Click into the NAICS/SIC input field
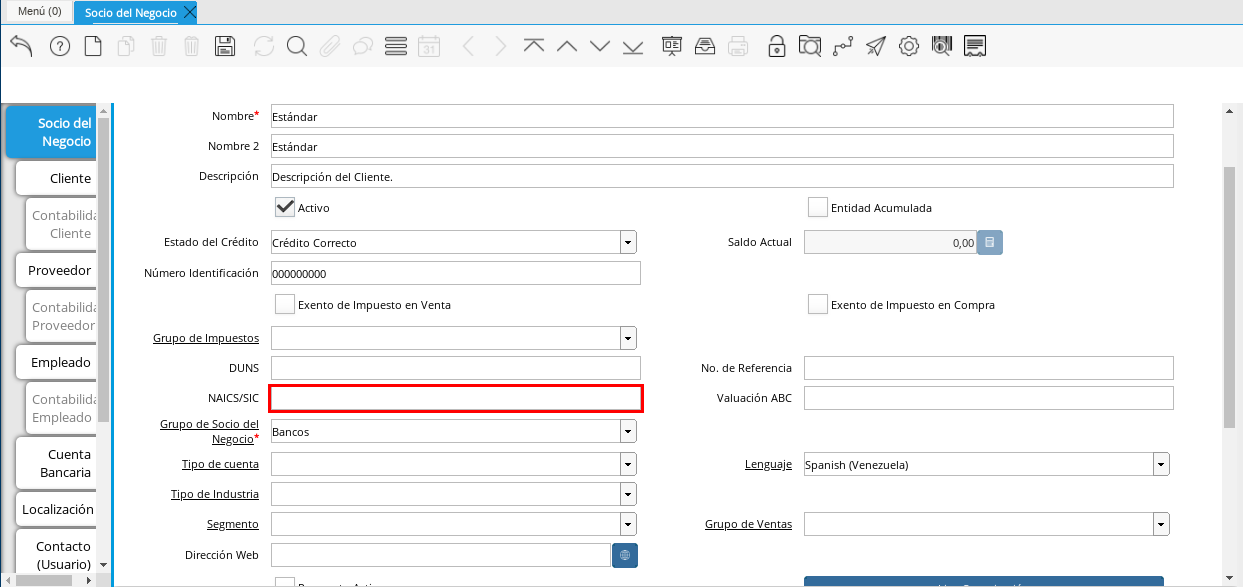1243x587 pixels. click(x=455, y=398)
